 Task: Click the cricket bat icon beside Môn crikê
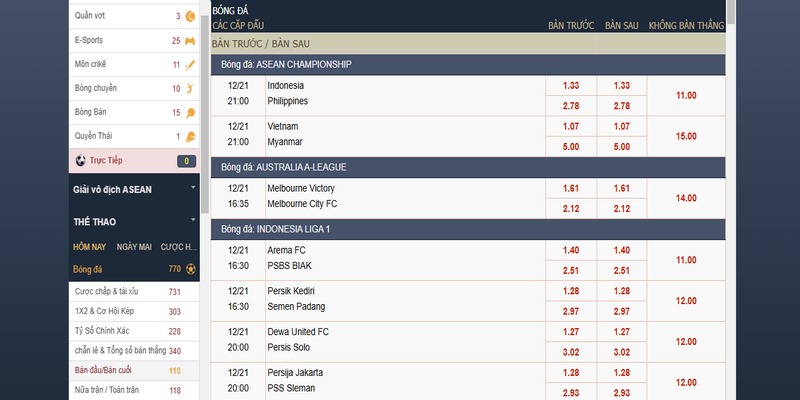coord(190,65)
